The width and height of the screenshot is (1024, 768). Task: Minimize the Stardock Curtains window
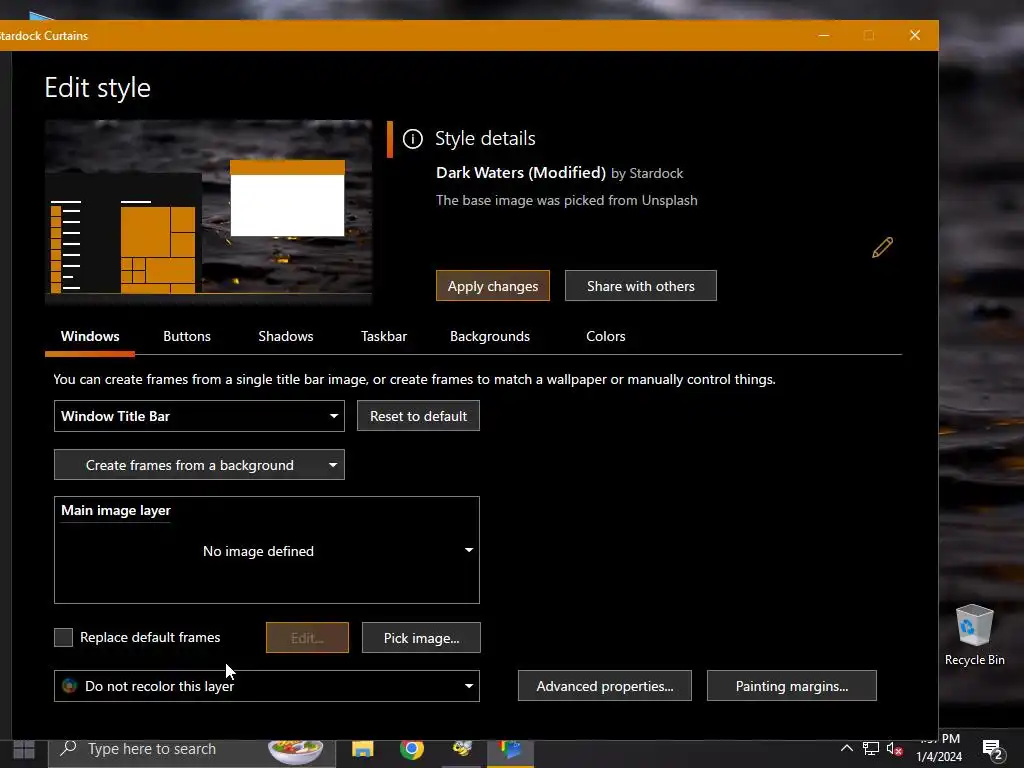824,35
